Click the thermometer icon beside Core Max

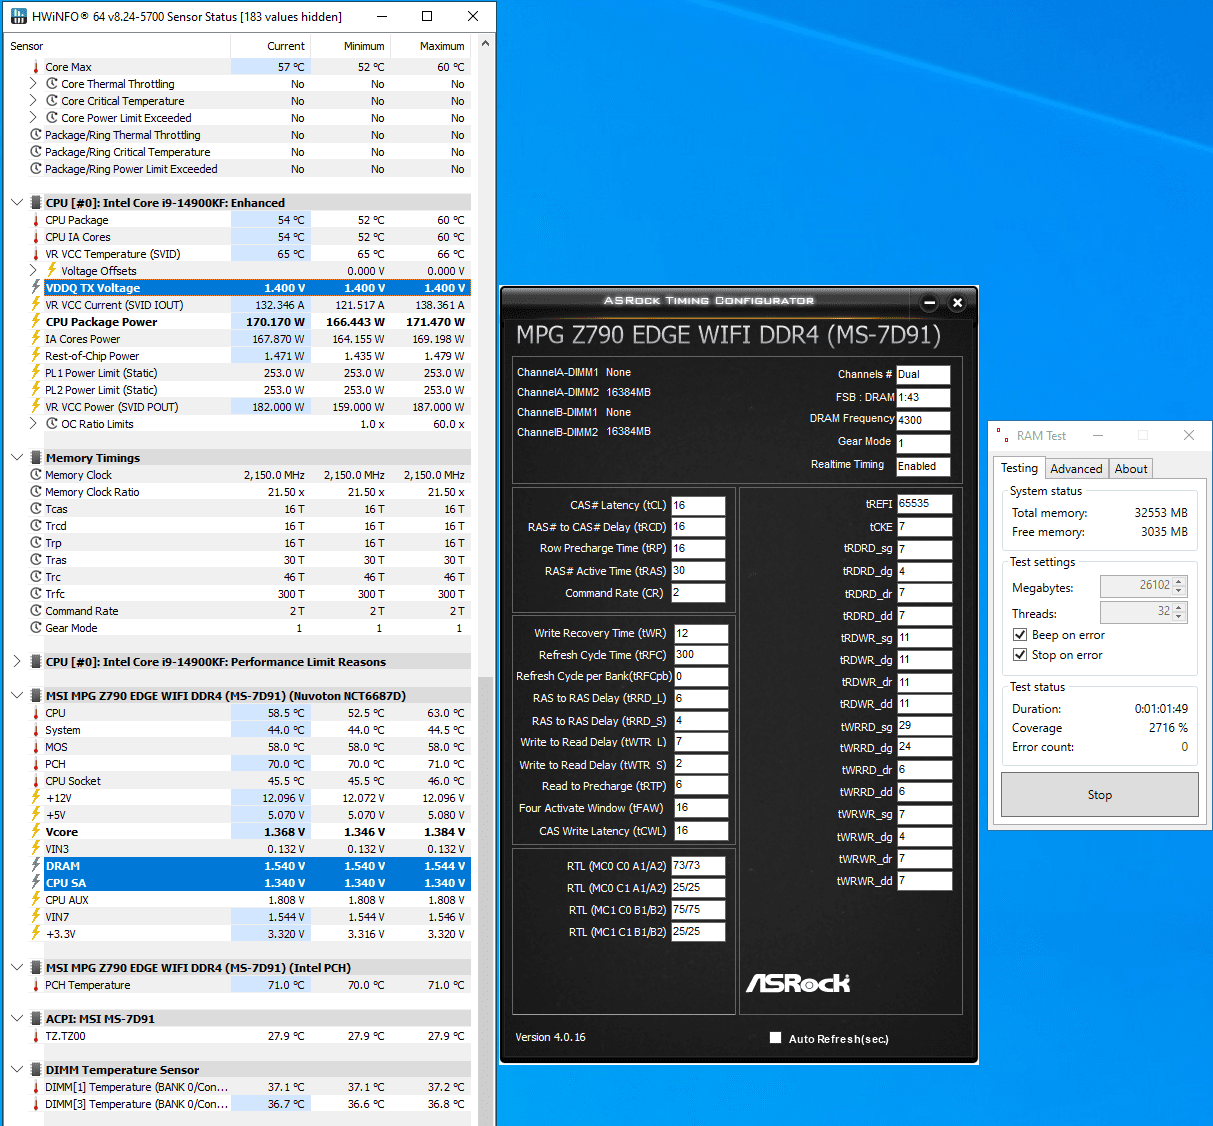pyautogui.click(x=36, y=67)
